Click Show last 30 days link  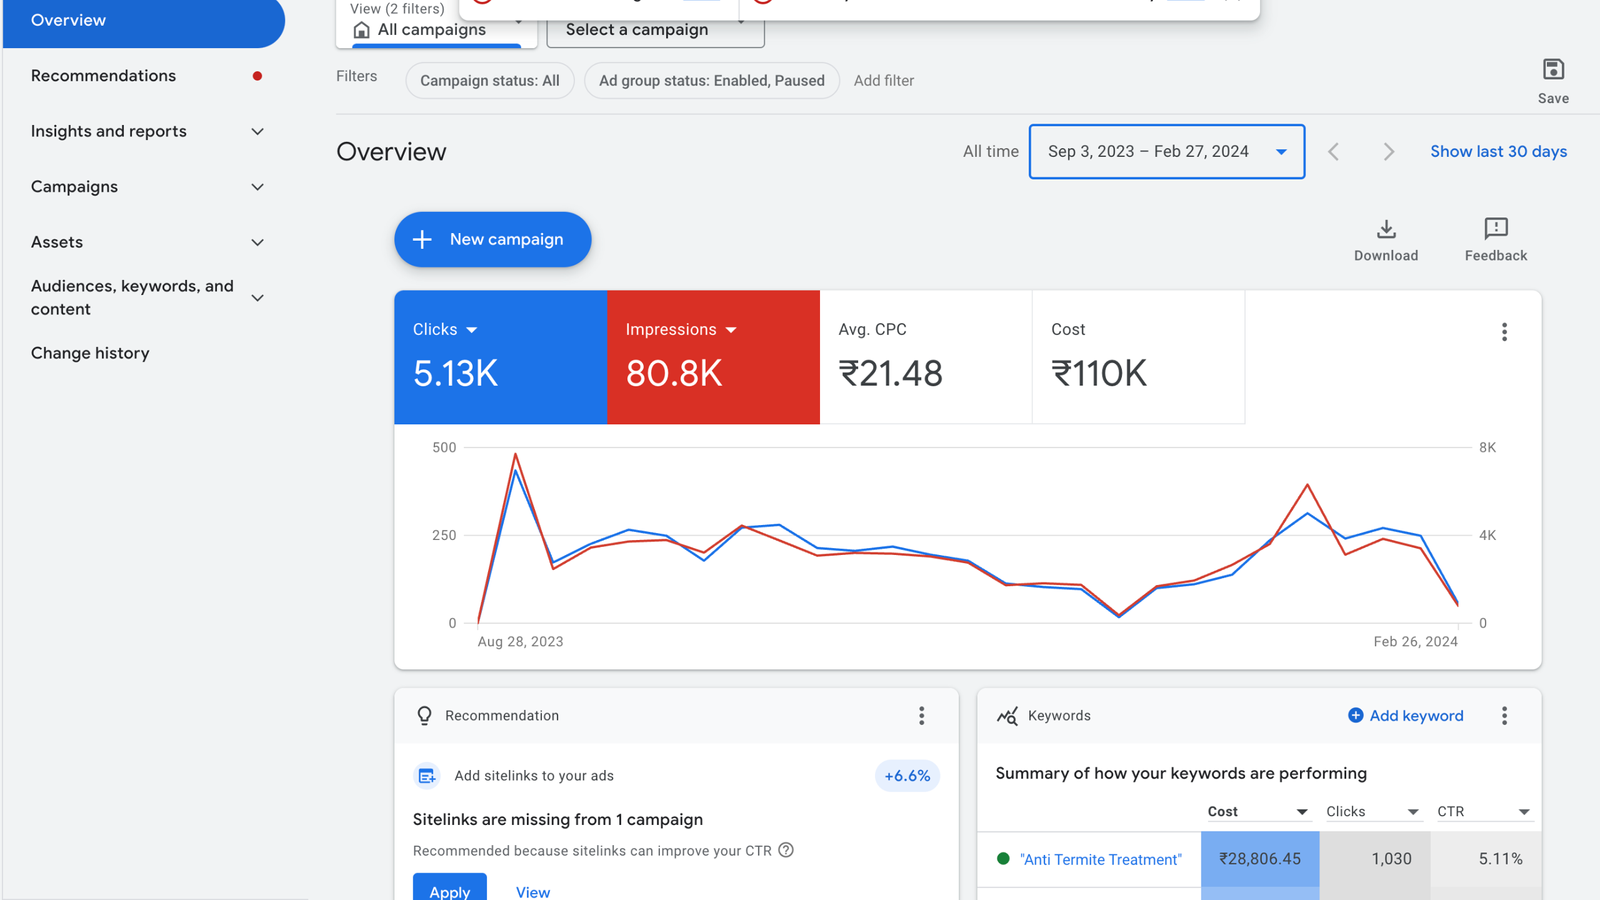[1498, 152]
